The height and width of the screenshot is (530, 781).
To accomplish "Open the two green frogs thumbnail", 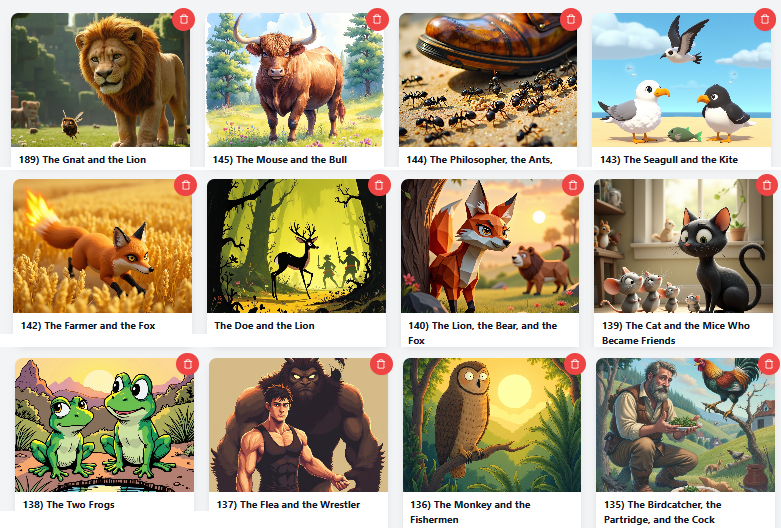I will pos(105,425).
